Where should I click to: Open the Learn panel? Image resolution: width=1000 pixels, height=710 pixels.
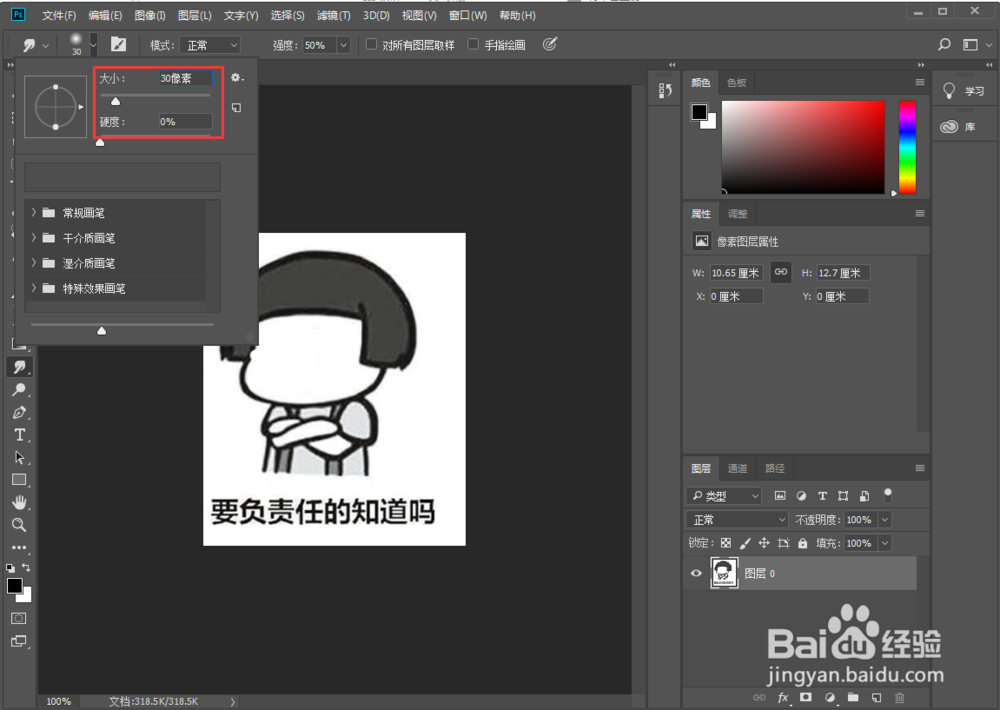click(963, 91)
